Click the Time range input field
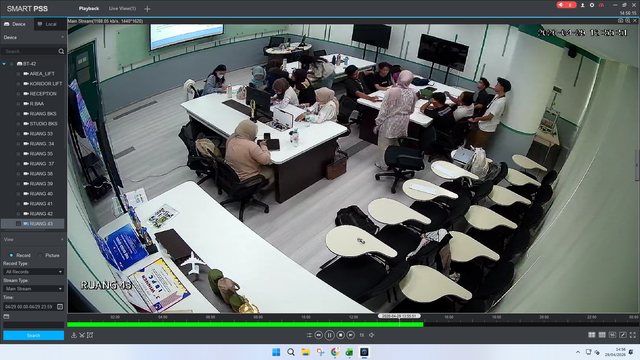The width and height of the screenshot is (640, 360). [29, 307]
